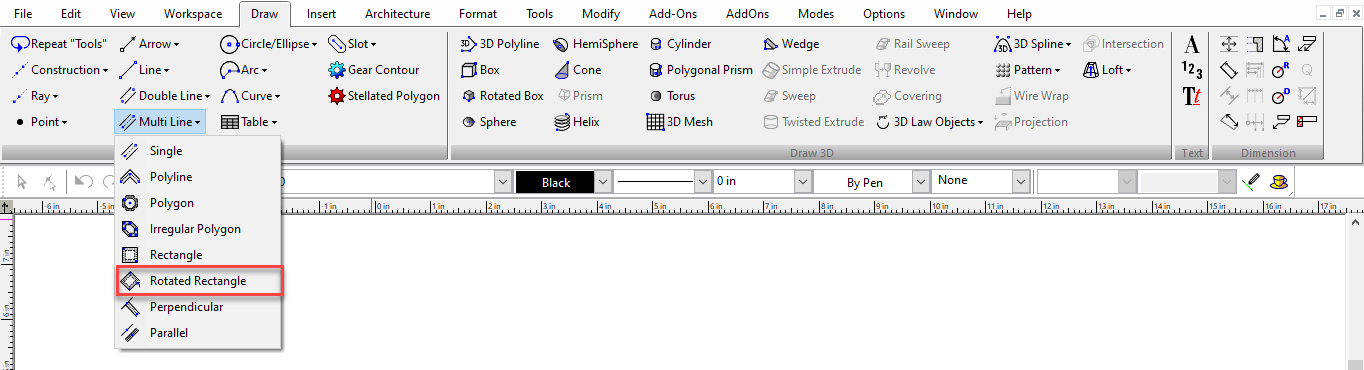Switch to the Modify menu tab
This screenshot has height=370, width=1364.
pos(600,14)
